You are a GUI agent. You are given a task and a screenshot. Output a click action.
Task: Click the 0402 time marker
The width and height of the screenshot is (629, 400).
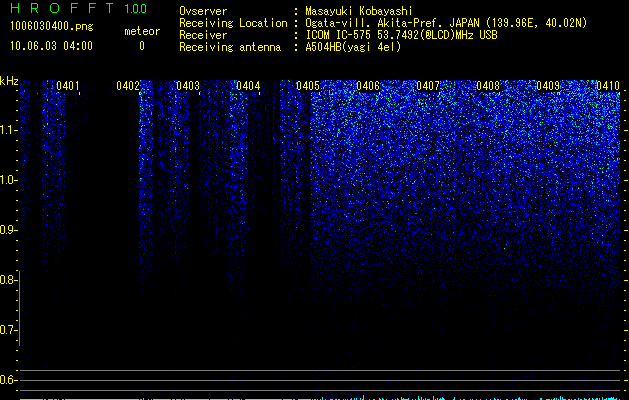128,86
